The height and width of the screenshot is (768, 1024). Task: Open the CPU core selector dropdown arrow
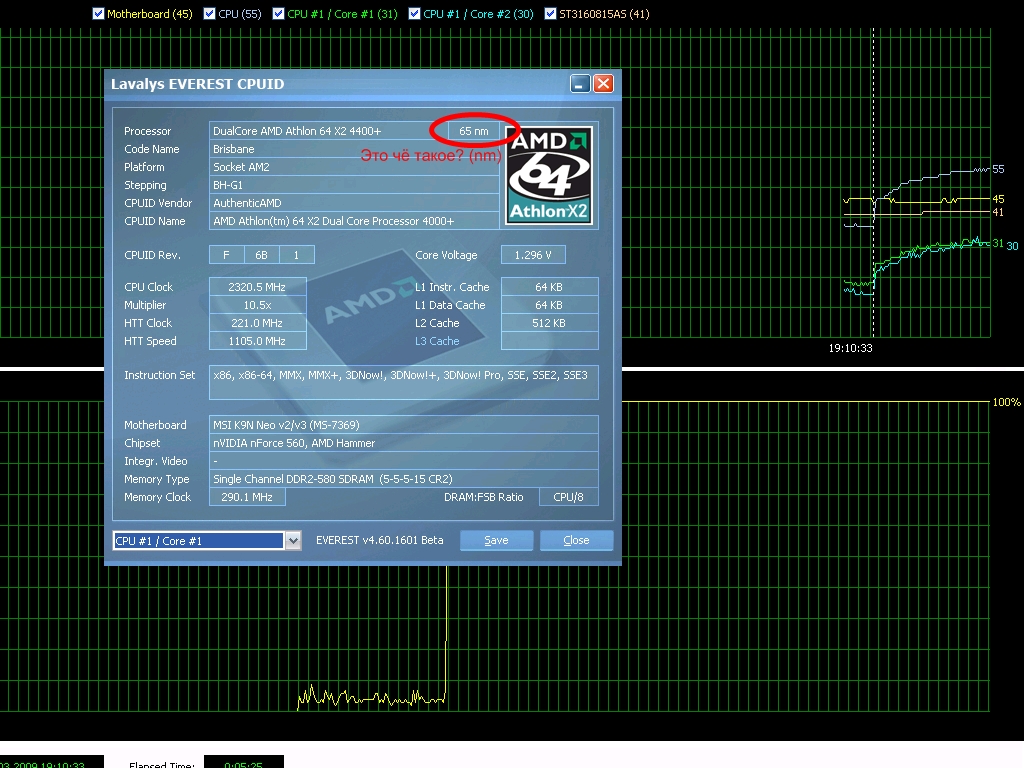(293, 541)
